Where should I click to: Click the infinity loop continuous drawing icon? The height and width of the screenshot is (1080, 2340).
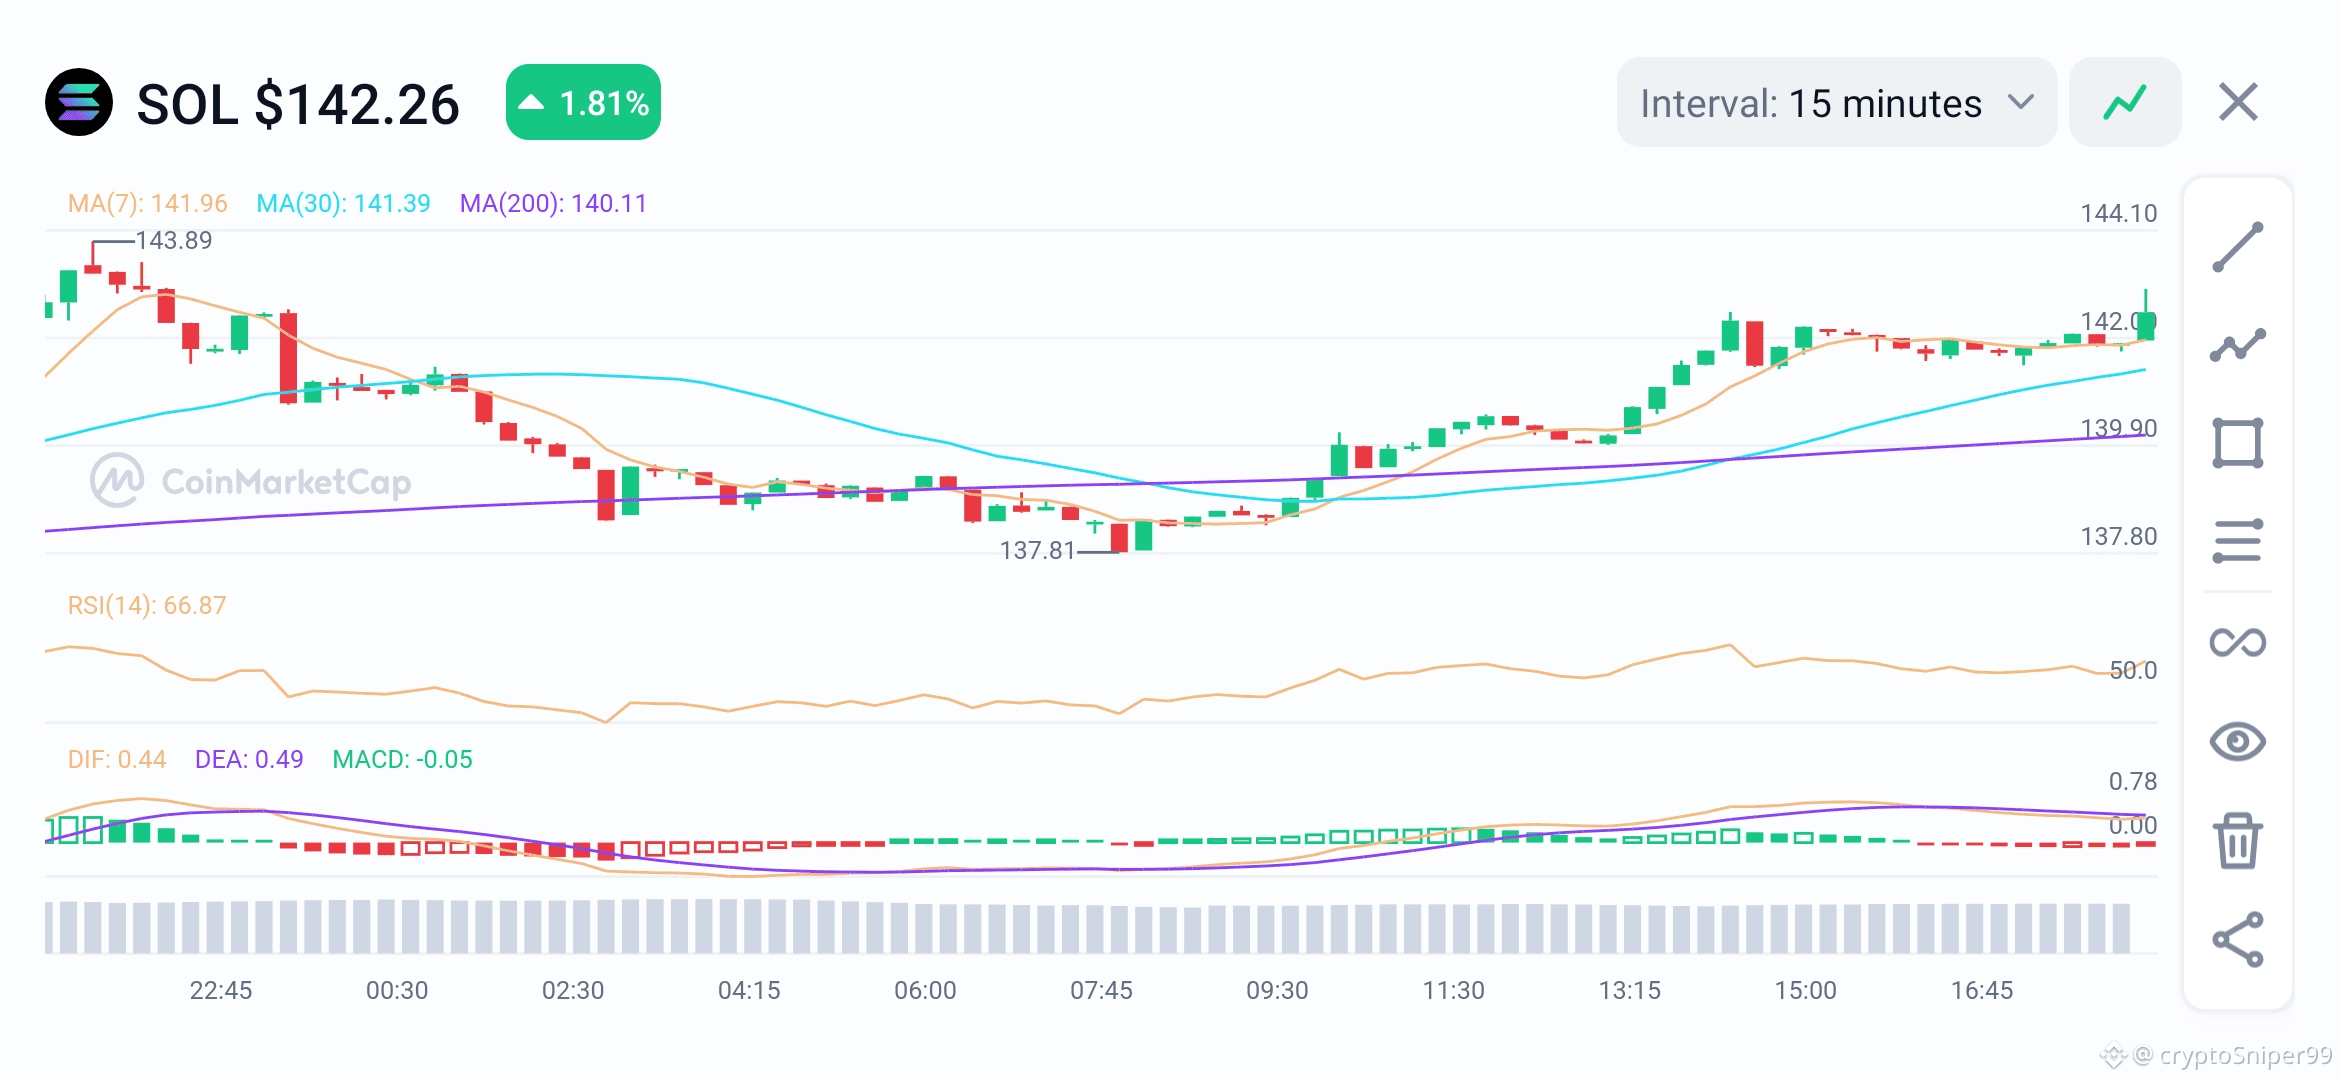(2237, 642)
